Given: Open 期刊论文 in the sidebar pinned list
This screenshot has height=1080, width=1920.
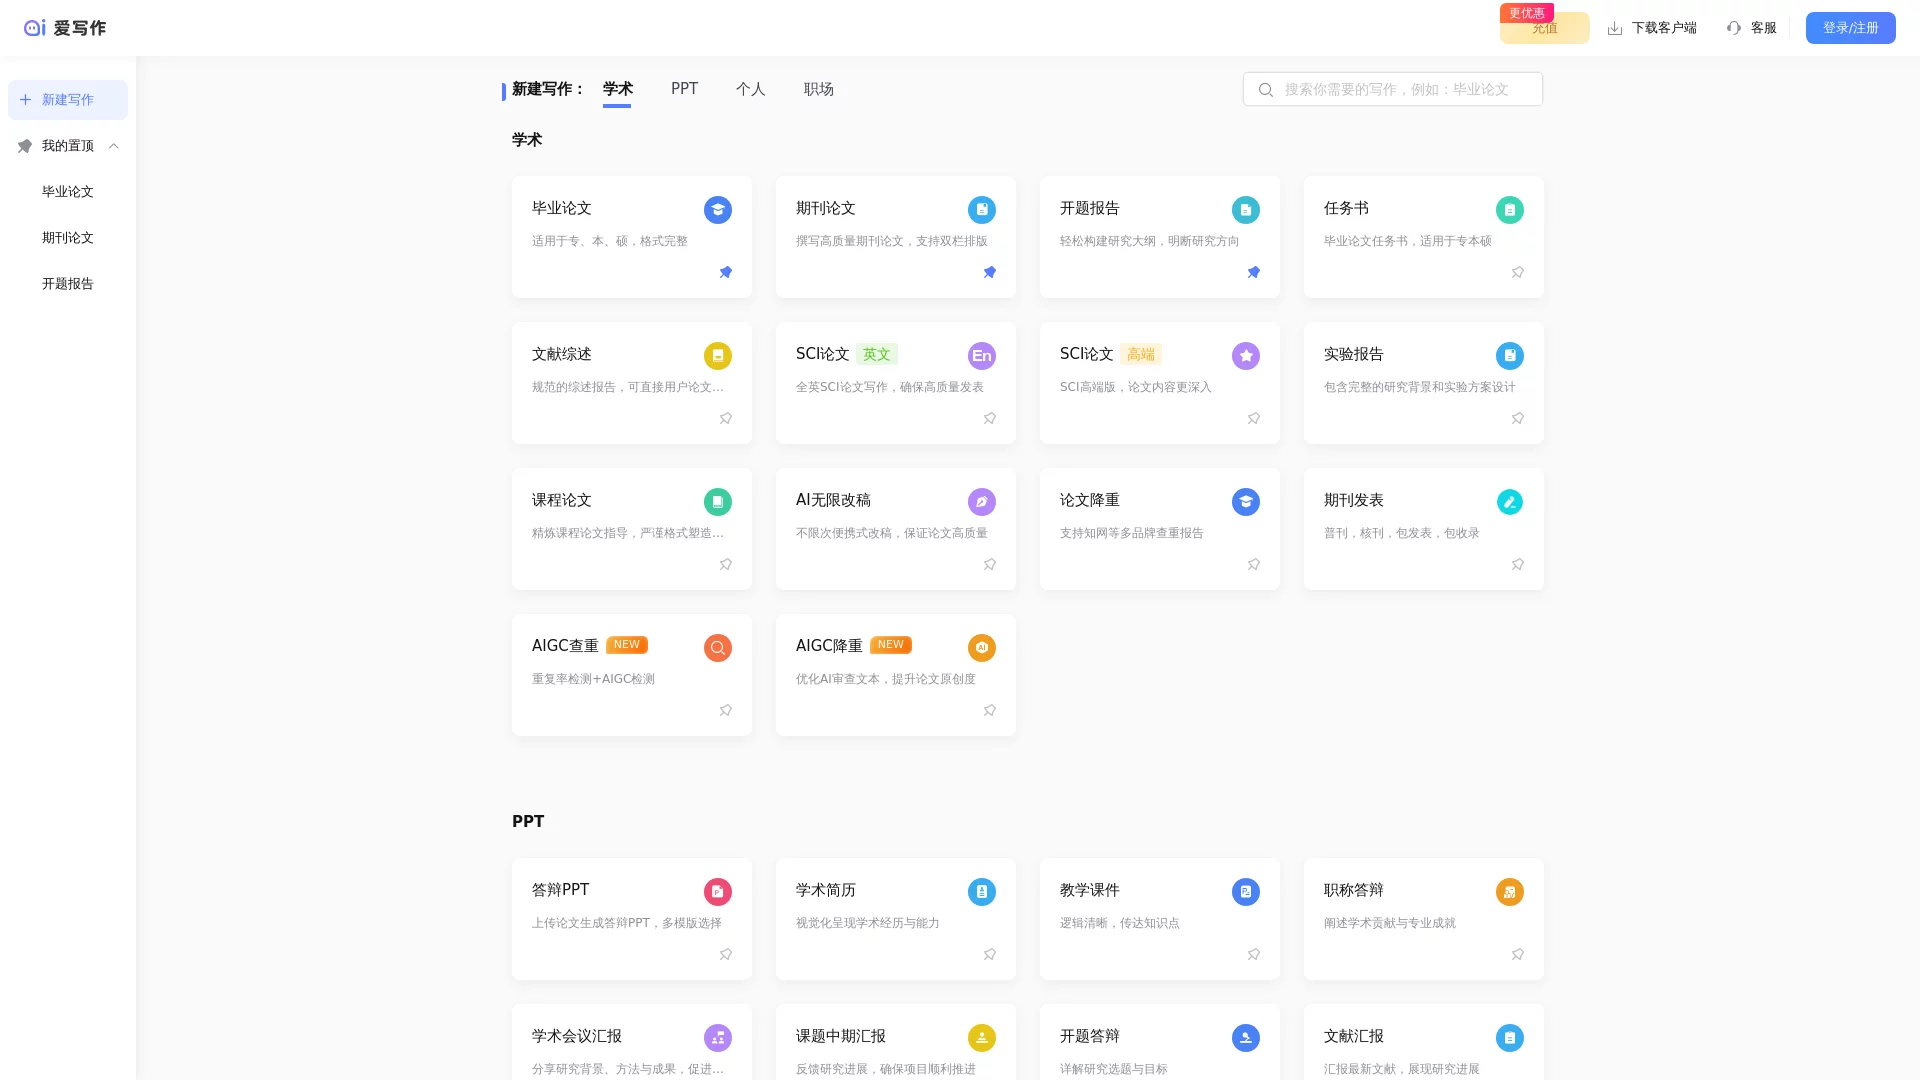Looking at the screenshot, I should (68, 238).
